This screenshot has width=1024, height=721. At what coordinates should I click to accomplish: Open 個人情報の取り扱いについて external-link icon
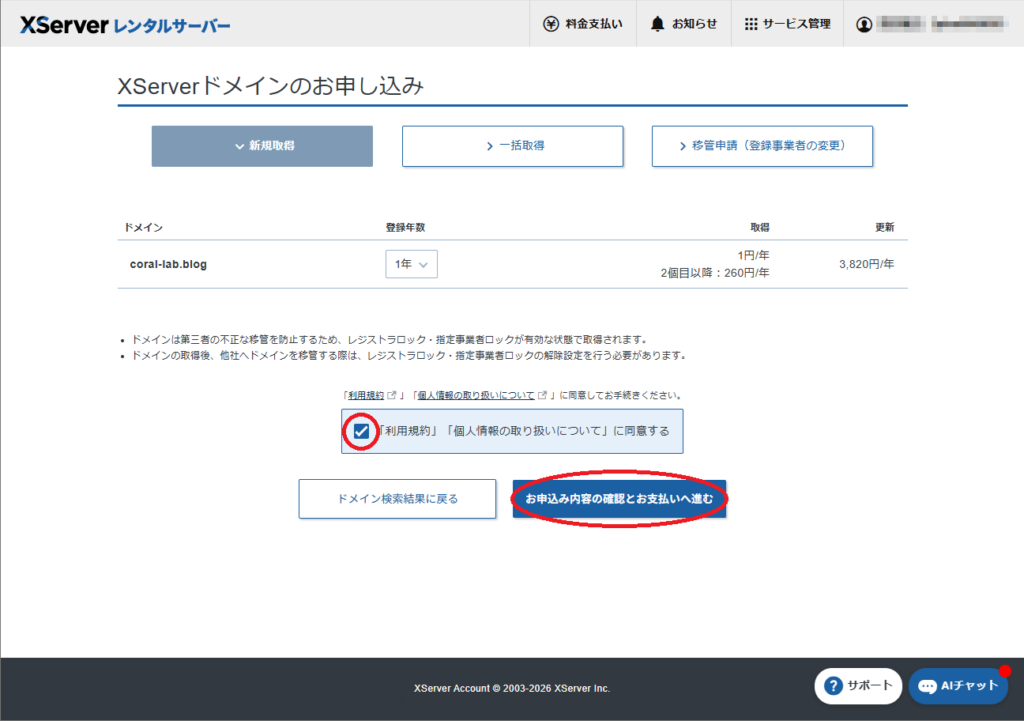(543, 393)
